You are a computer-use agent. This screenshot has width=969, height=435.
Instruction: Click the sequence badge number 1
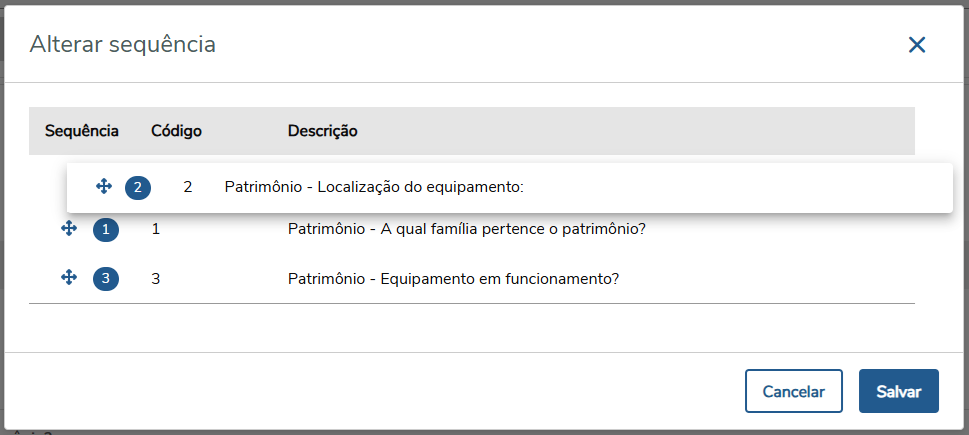click(106, 230)
